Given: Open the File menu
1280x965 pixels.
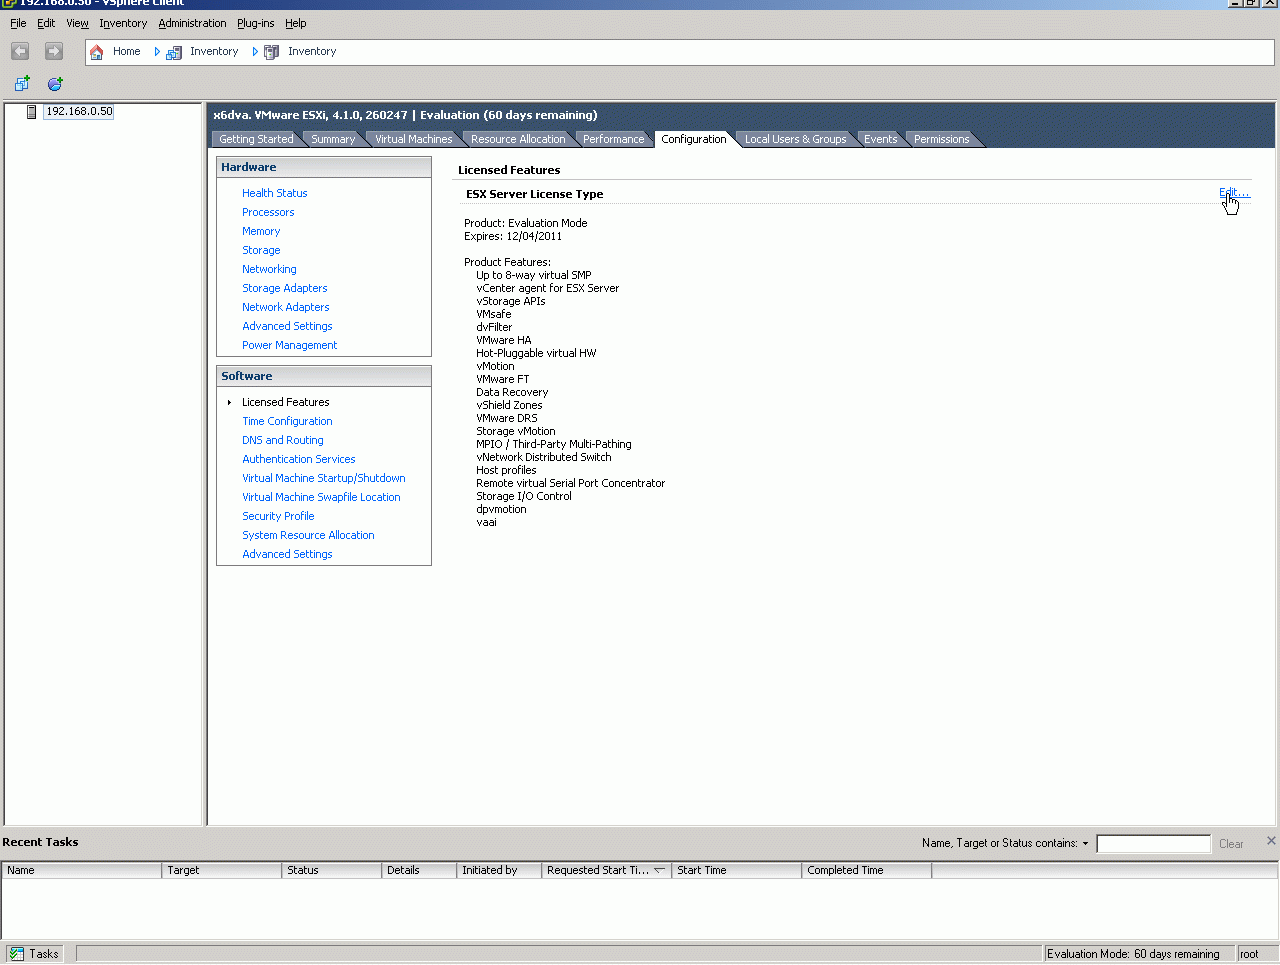Looking at the screenshot, I should coord(18,23).
